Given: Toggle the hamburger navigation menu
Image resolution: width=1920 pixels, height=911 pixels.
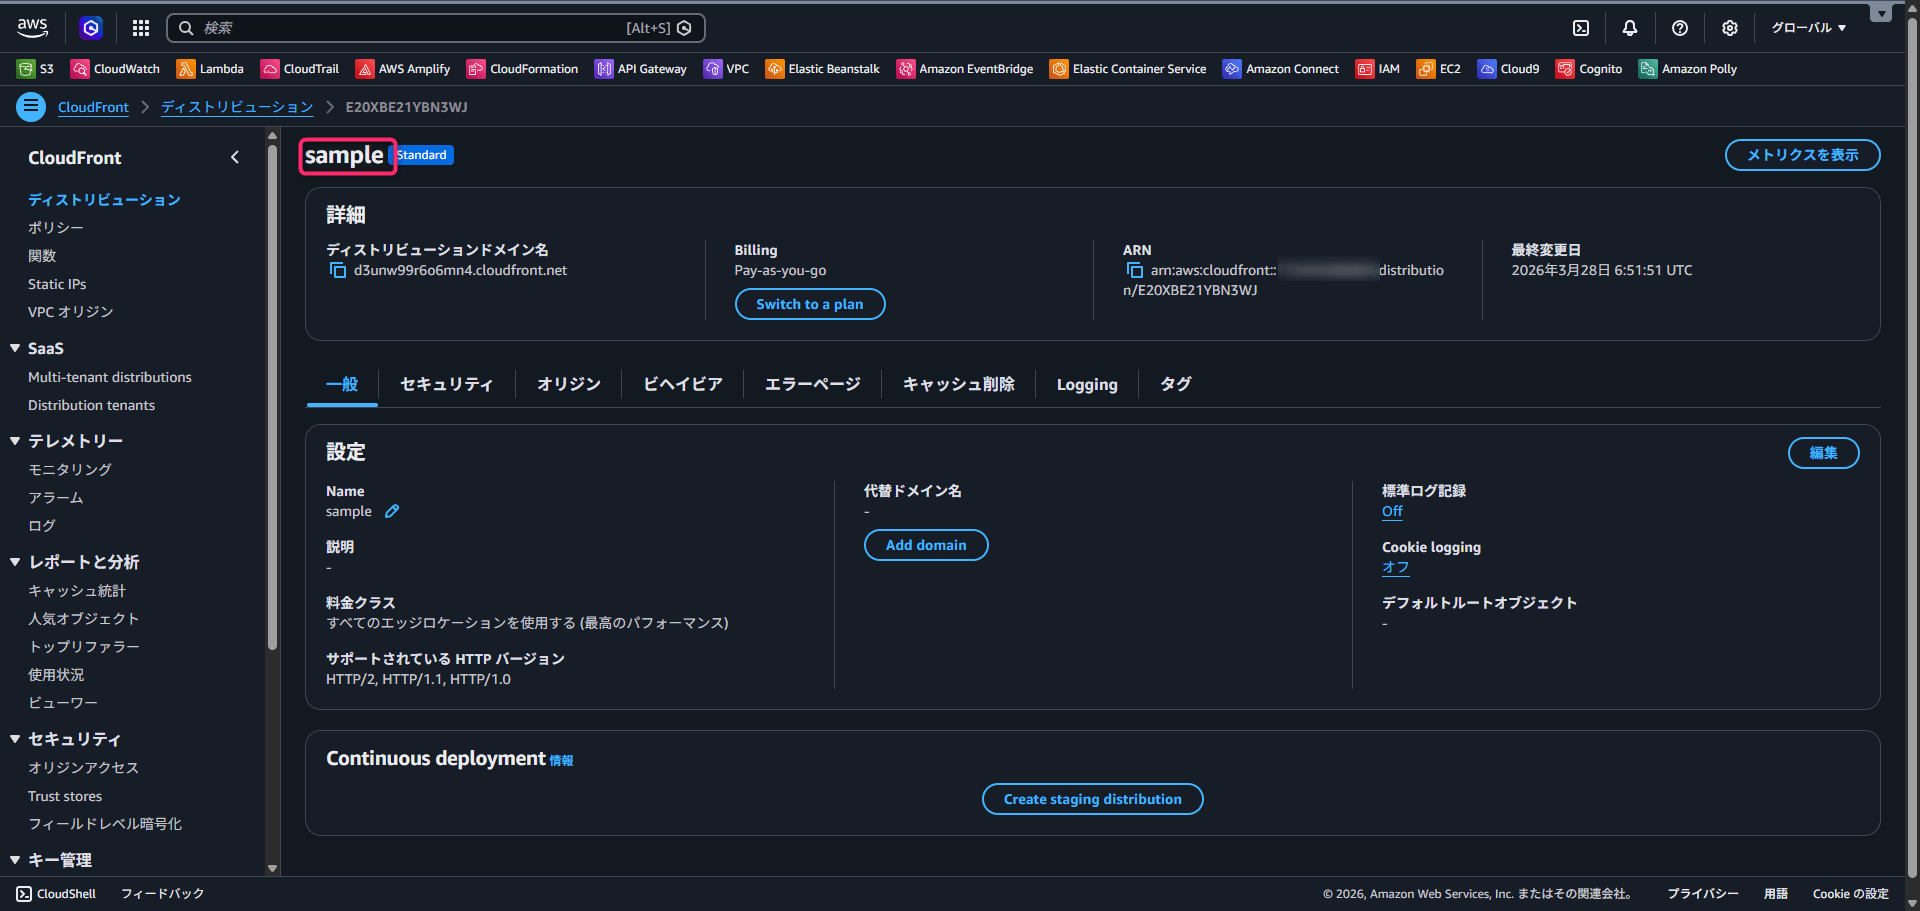Looking at the screenshot, I should [31, 106].
